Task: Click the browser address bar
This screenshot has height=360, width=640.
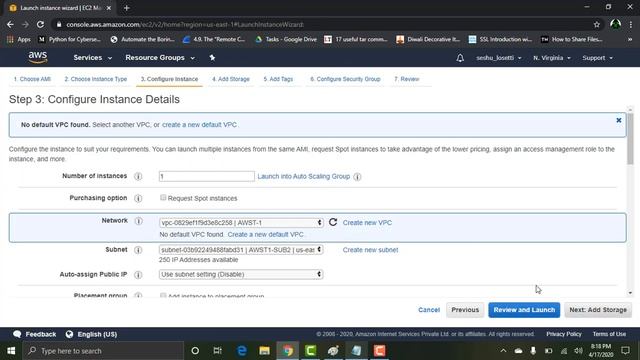Action: point(322,24)
